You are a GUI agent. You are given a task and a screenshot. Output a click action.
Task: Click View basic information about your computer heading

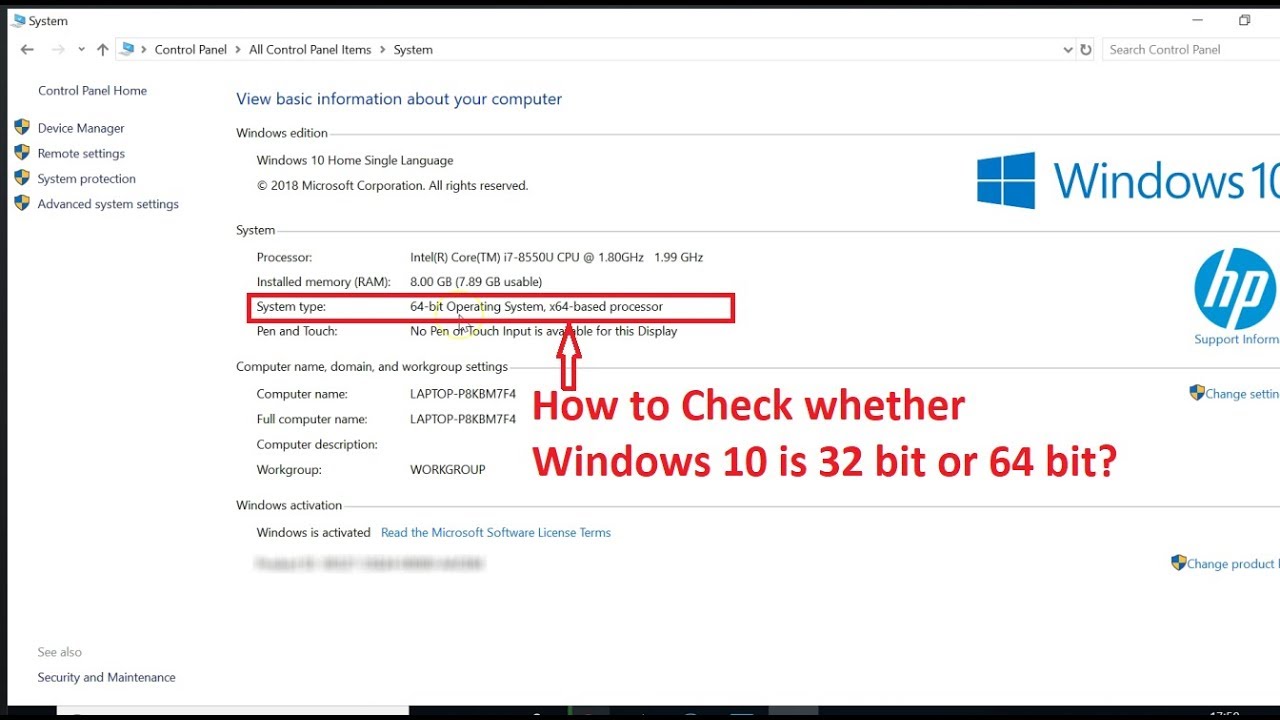point(399,99)
